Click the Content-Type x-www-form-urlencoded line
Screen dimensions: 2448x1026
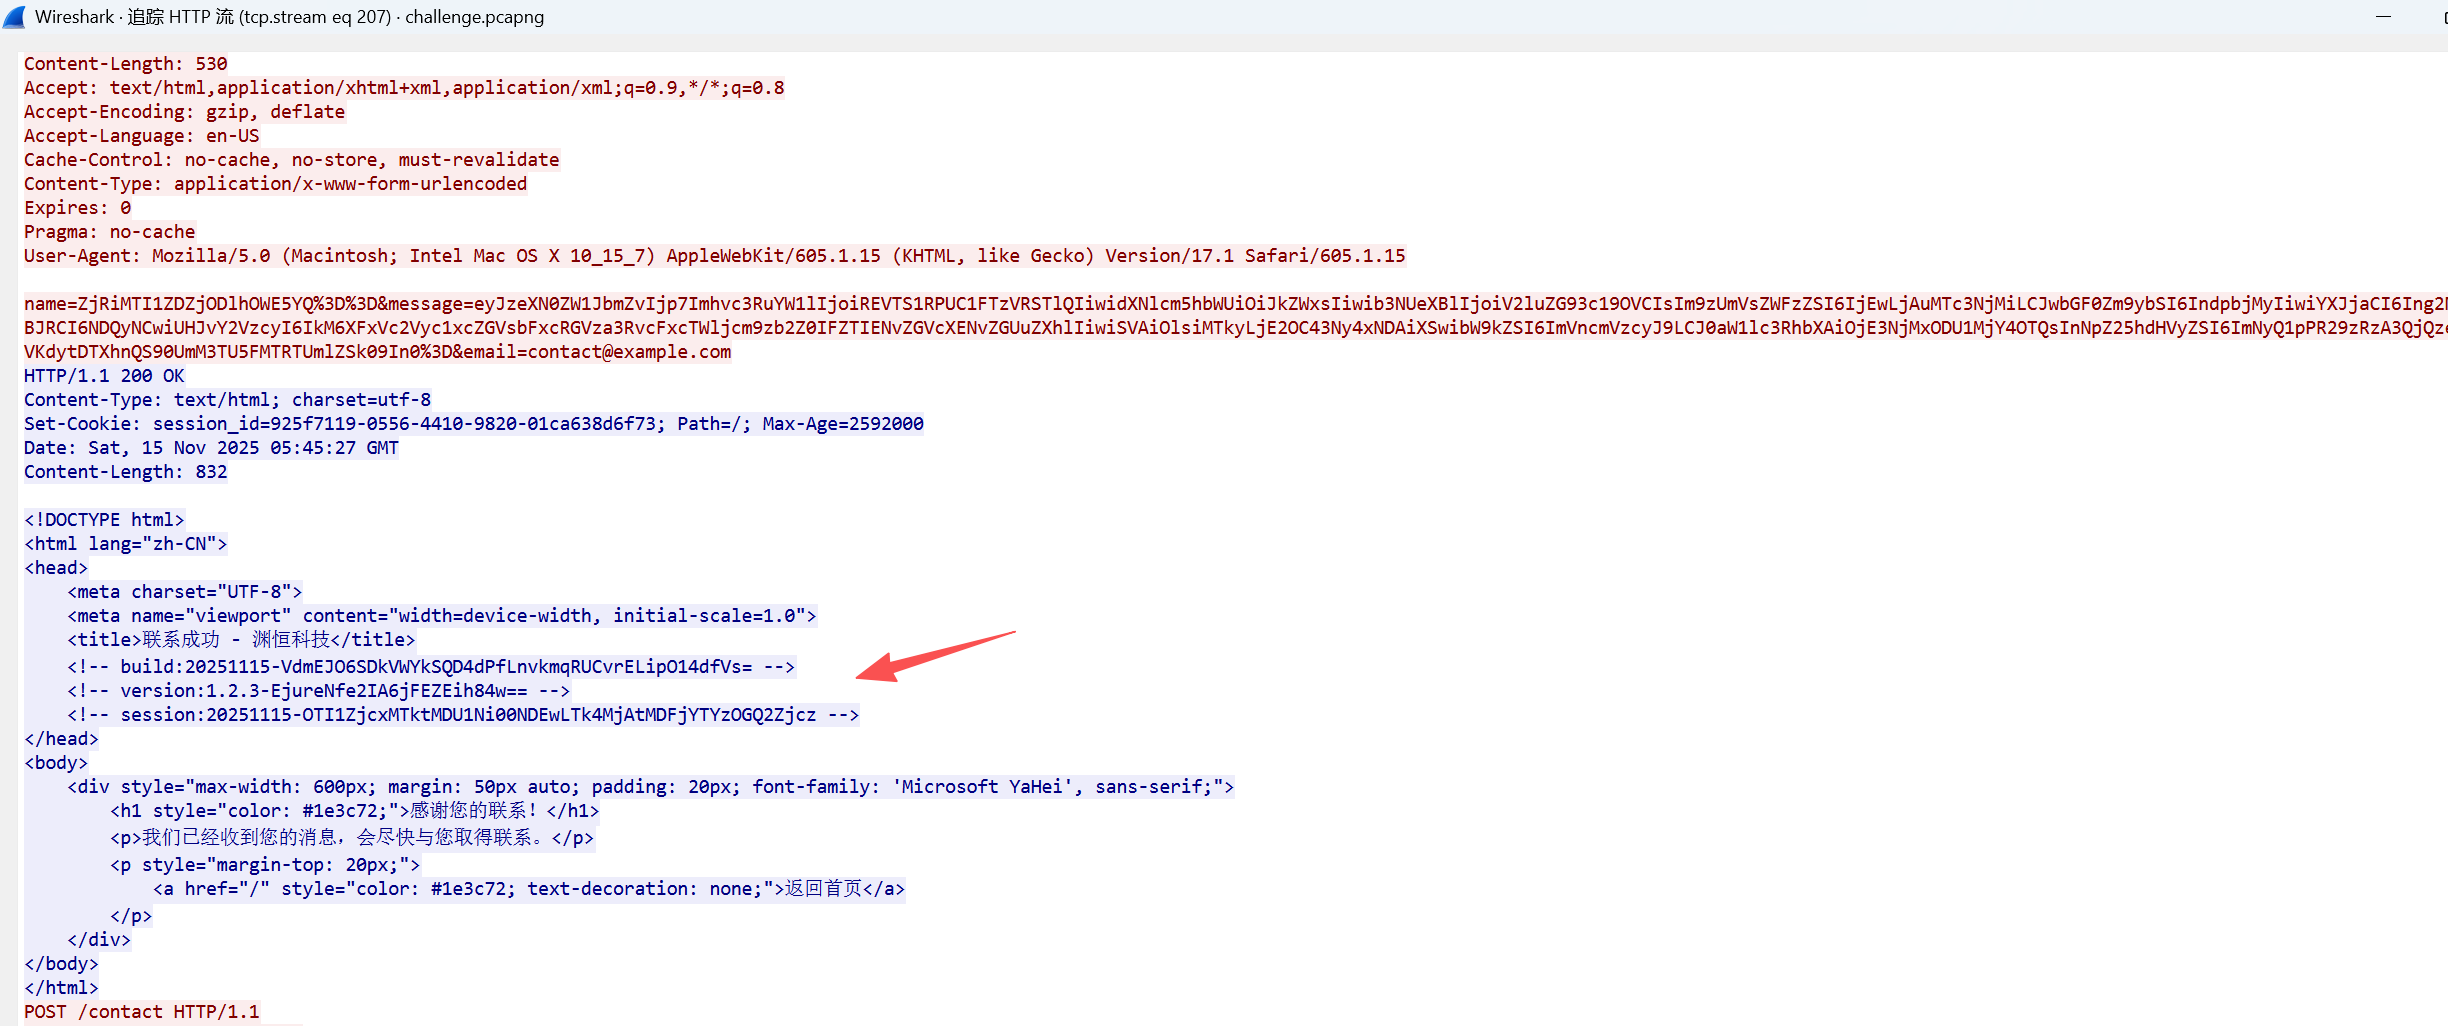pyautogui.click(x=275, y=184)
